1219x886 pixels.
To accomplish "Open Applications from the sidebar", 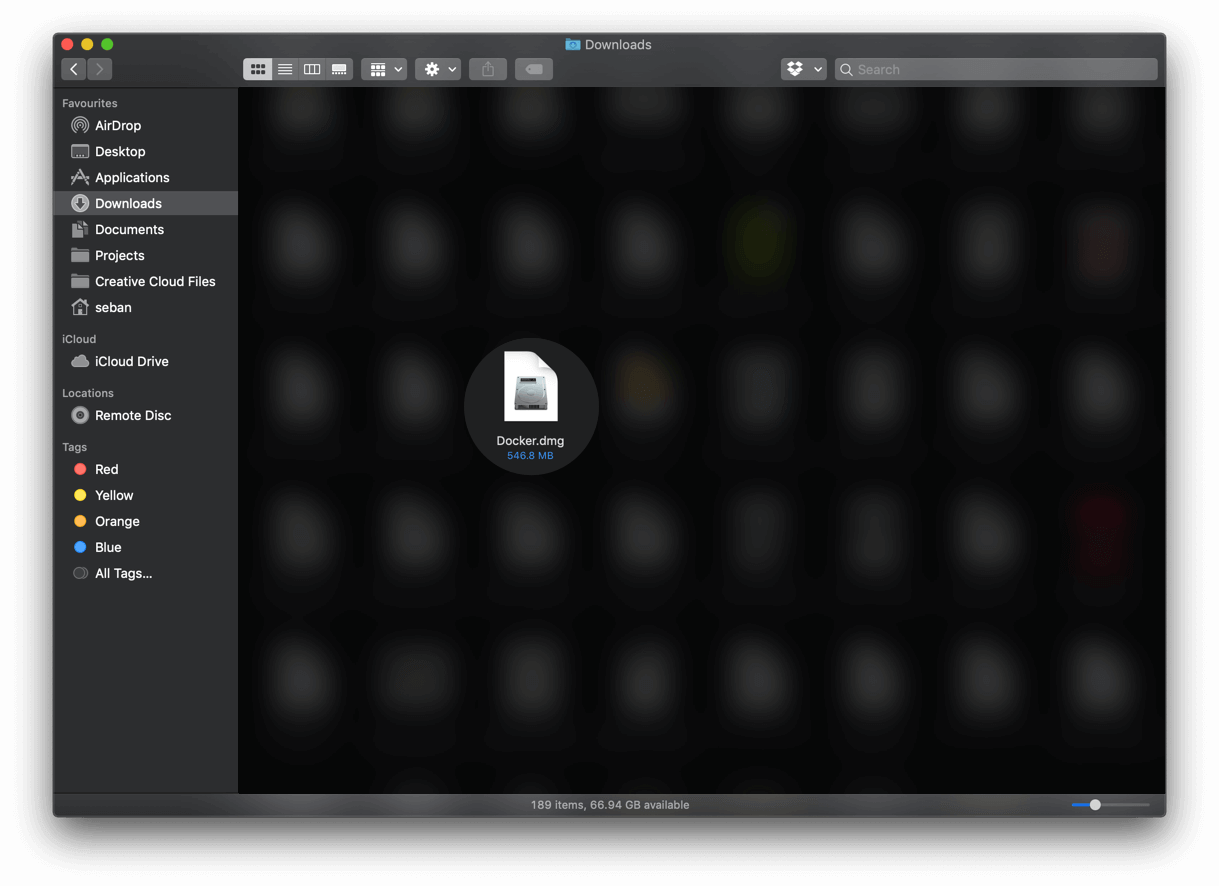I will tap(145, 177).
